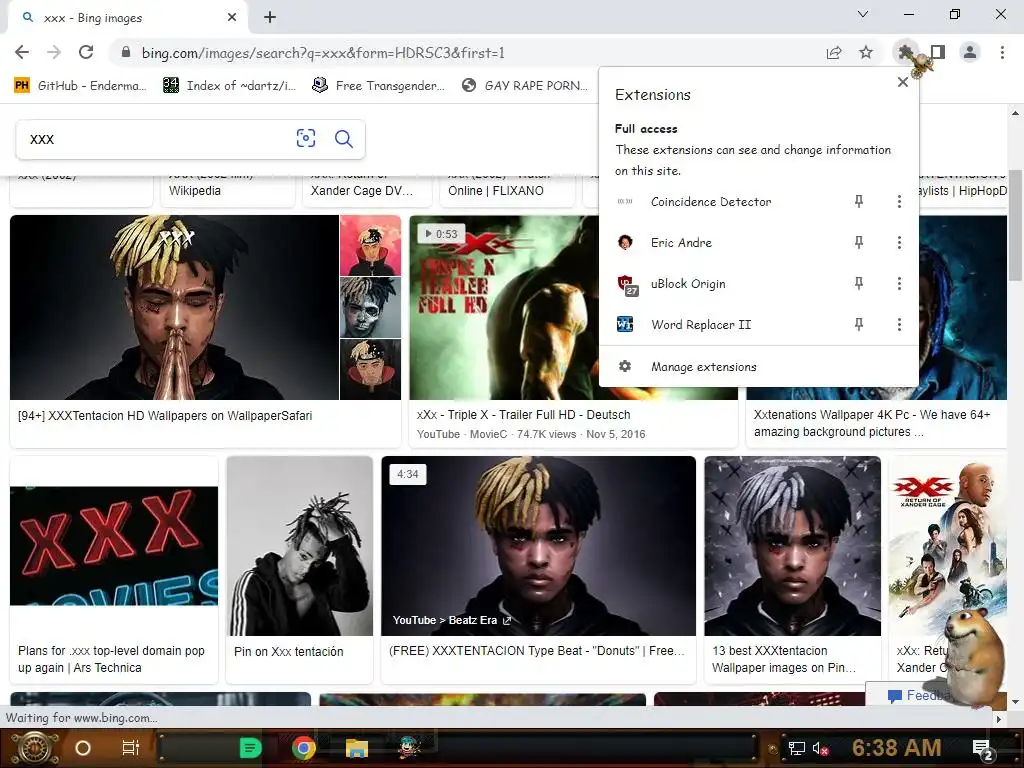Click the Bing search text field
1024x768 pixels.
coord(157,139)
